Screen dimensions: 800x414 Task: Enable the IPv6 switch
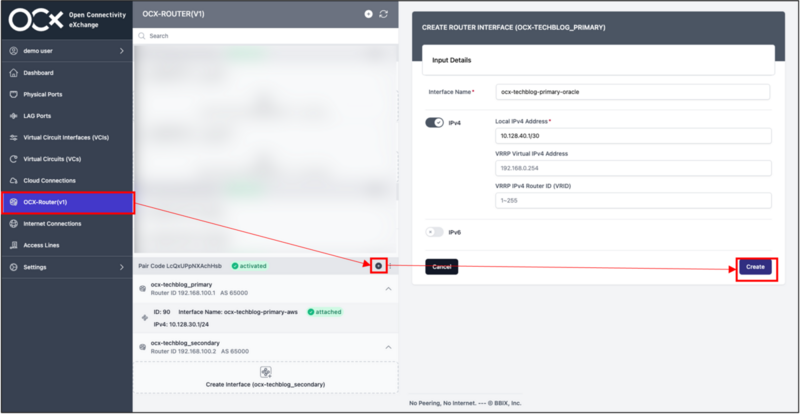tap(435, 232)
